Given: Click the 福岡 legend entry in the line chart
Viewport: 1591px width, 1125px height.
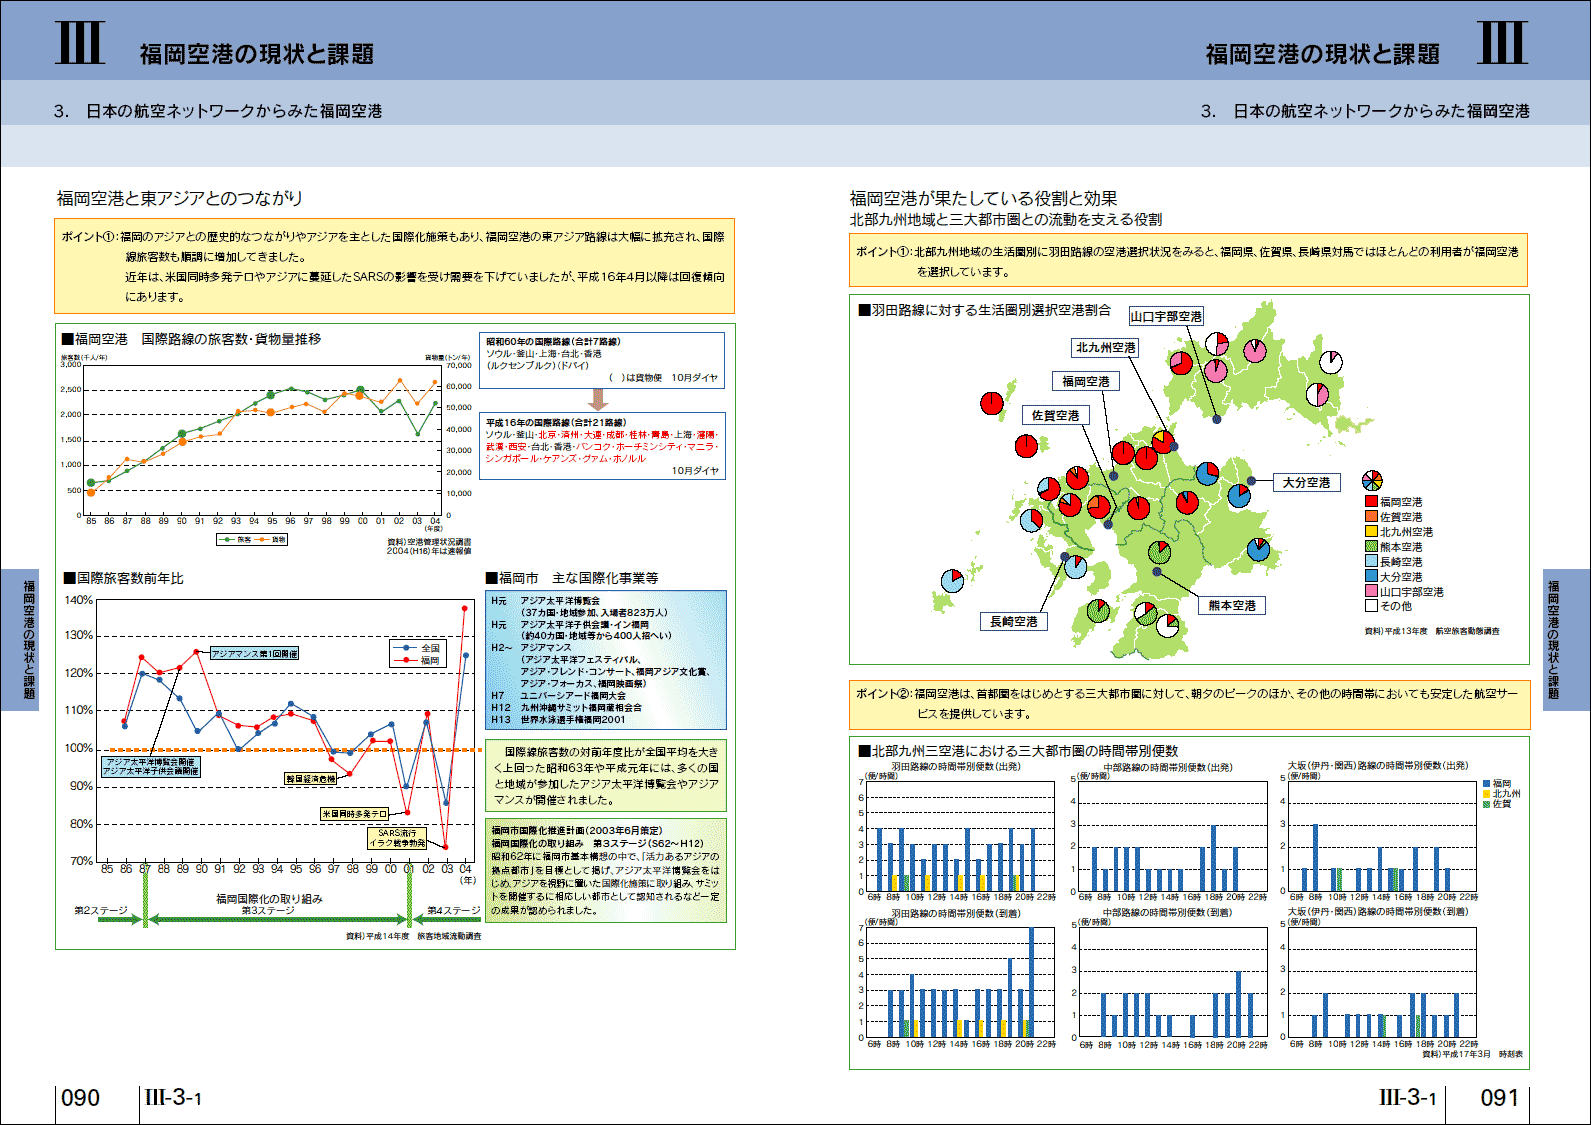Looking at the screenshot, I should [x=418, y=660].
